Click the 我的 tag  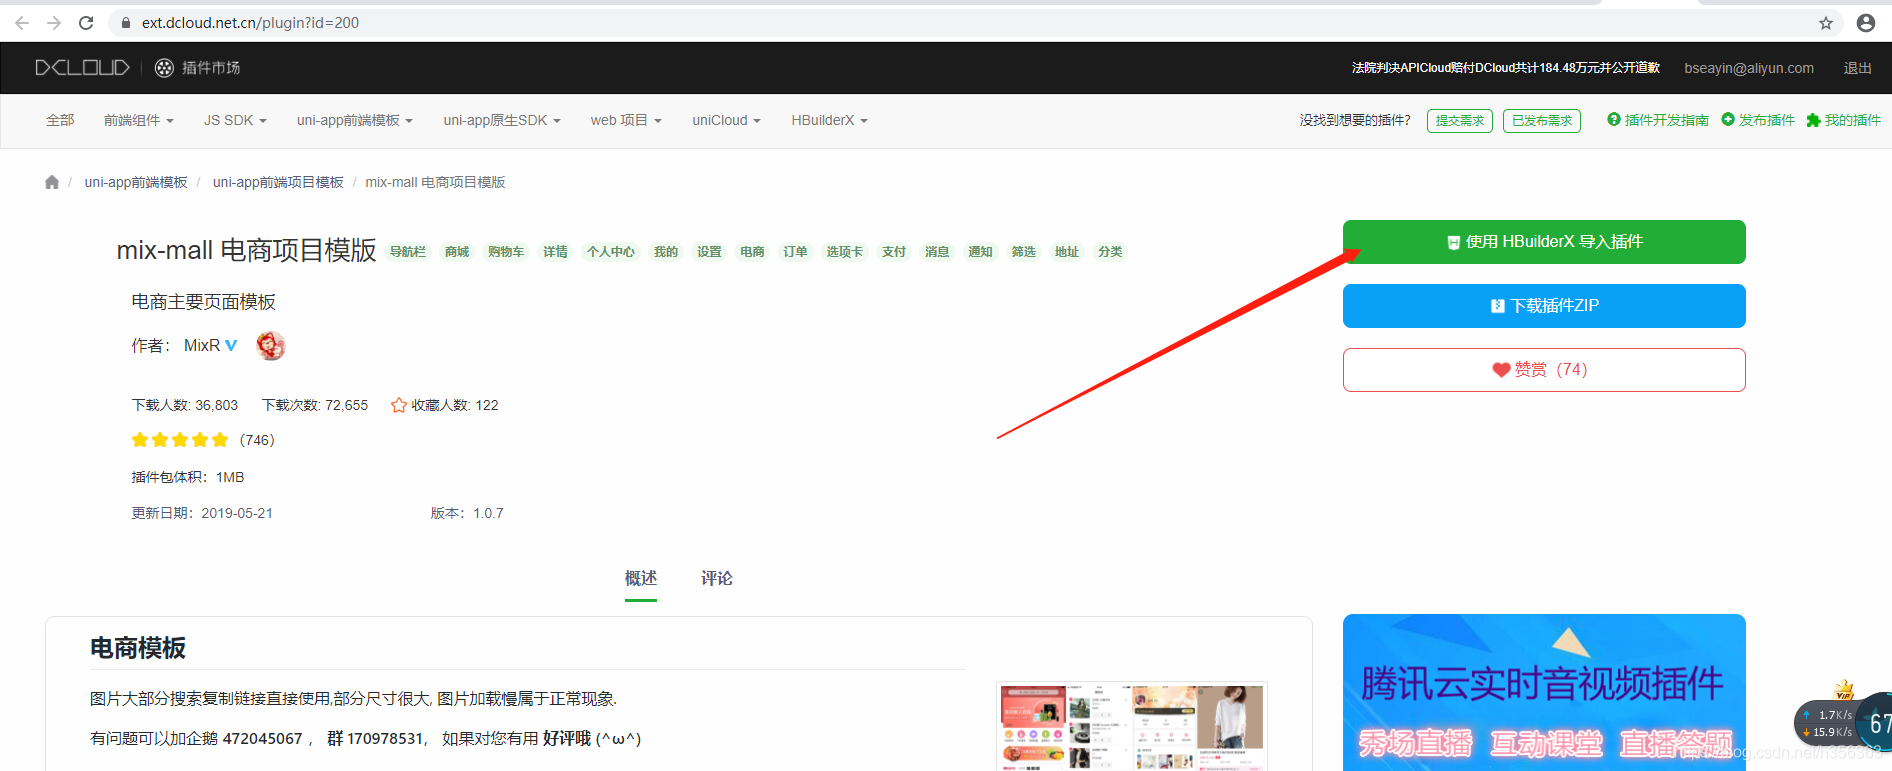[x=666, y=252]
